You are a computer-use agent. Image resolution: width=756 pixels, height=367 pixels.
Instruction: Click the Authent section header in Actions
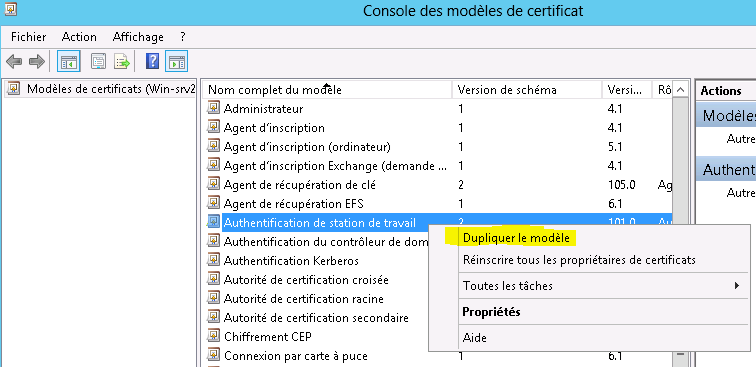tap(726, 170)
